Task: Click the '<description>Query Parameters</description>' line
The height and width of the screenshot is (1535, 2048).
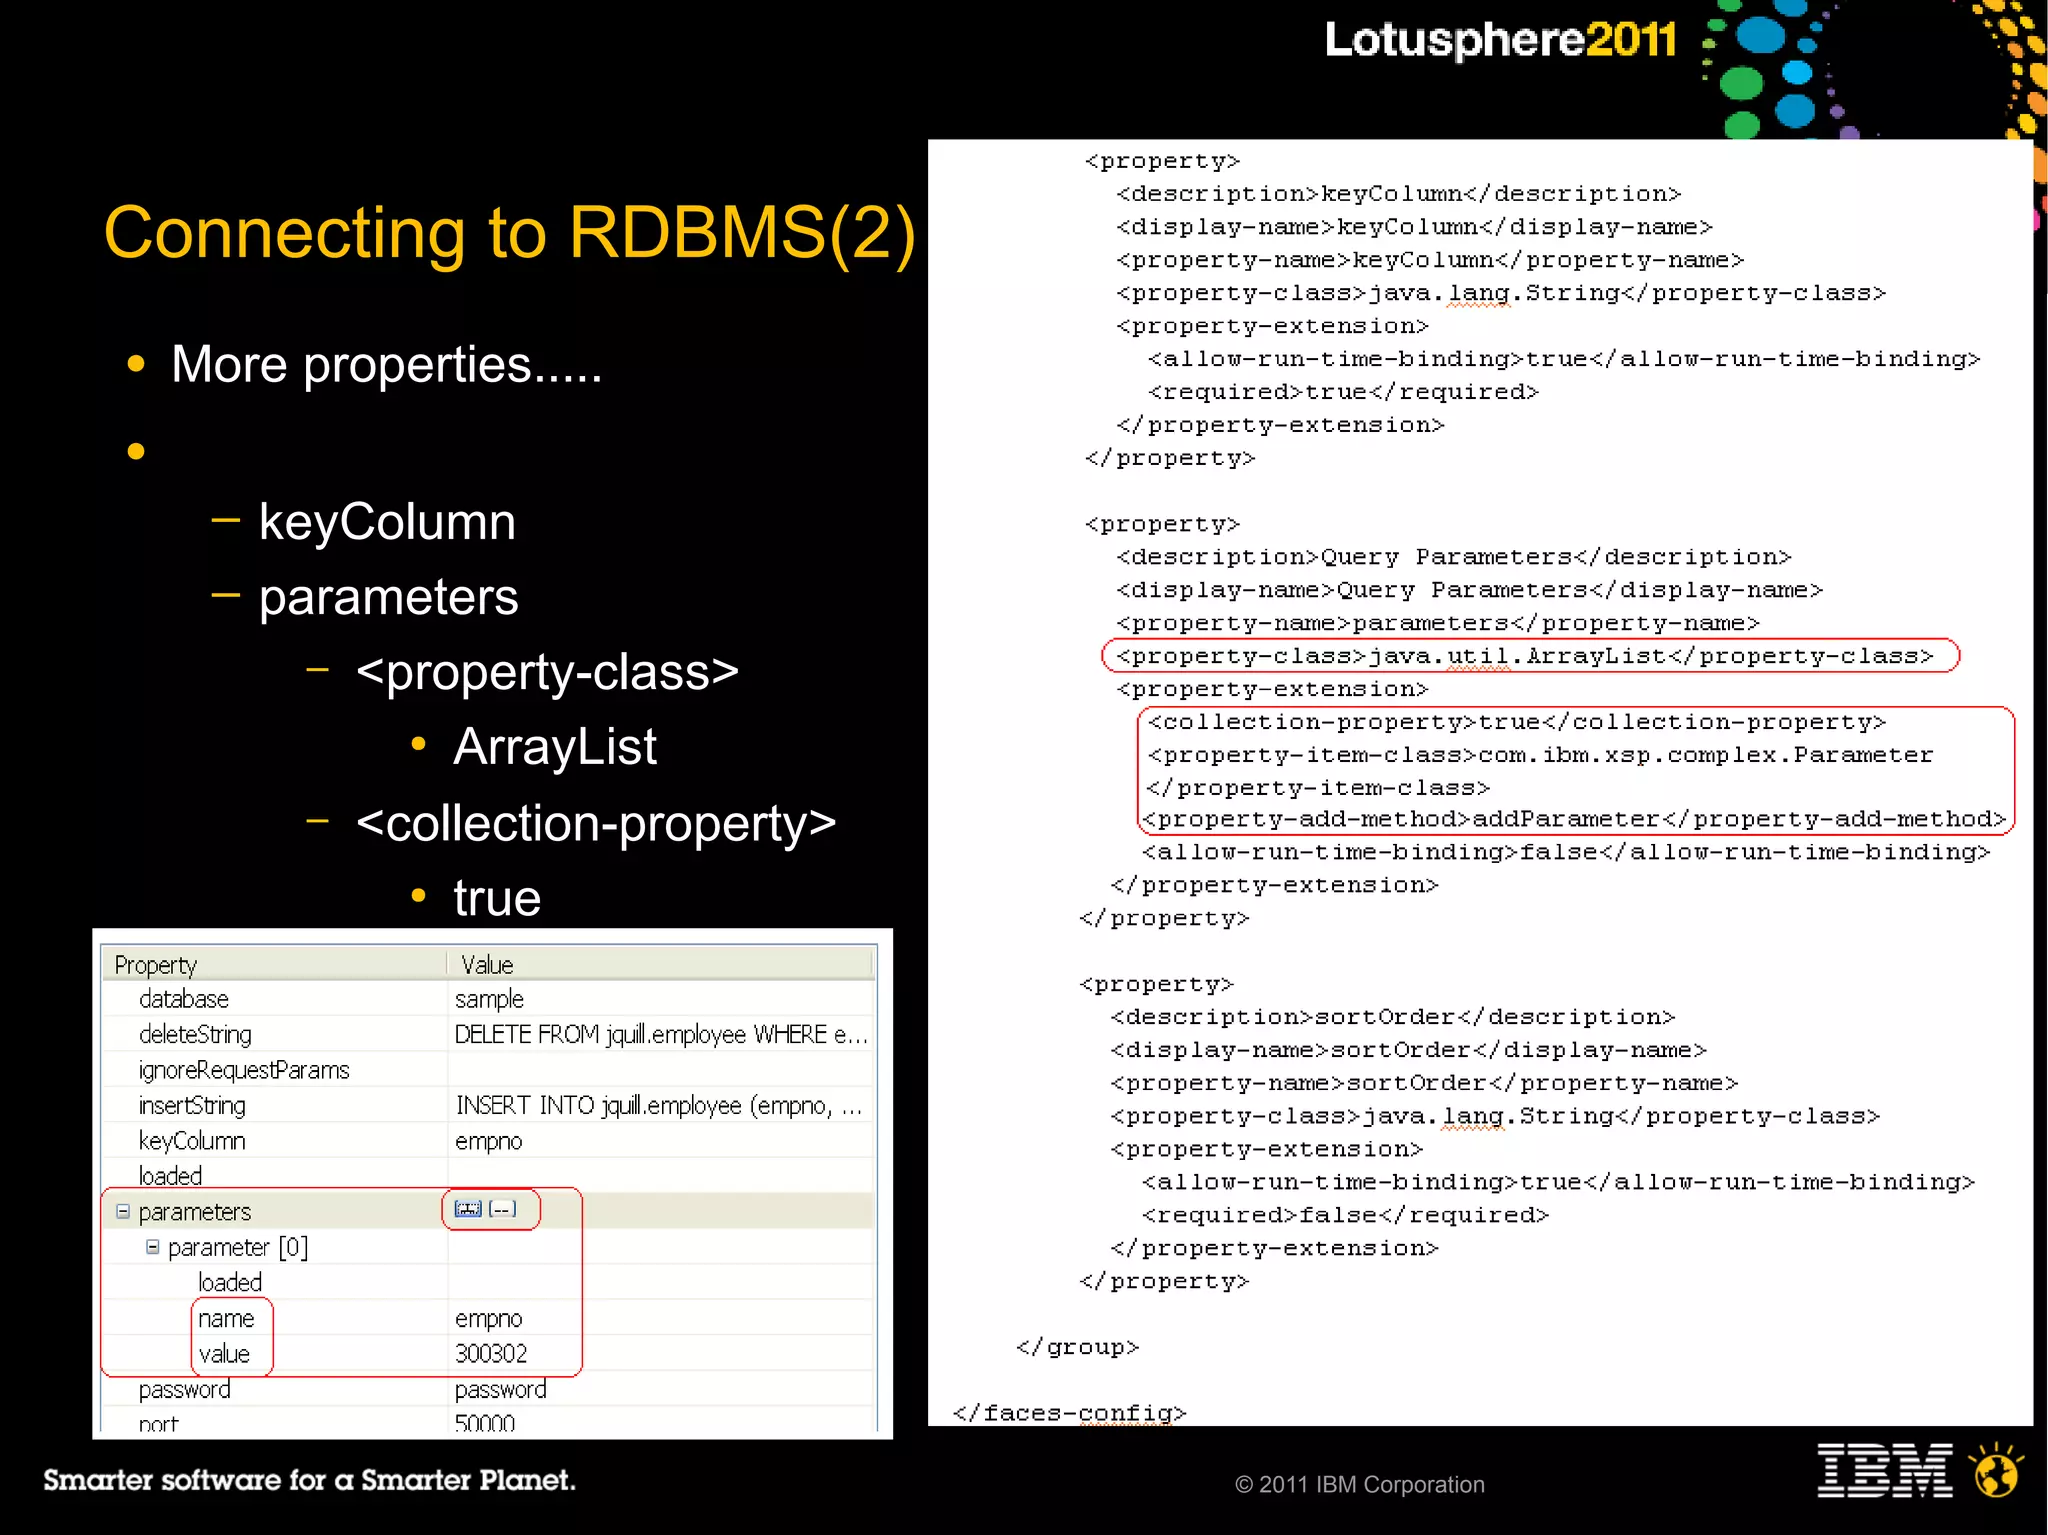Action: 1453,557
